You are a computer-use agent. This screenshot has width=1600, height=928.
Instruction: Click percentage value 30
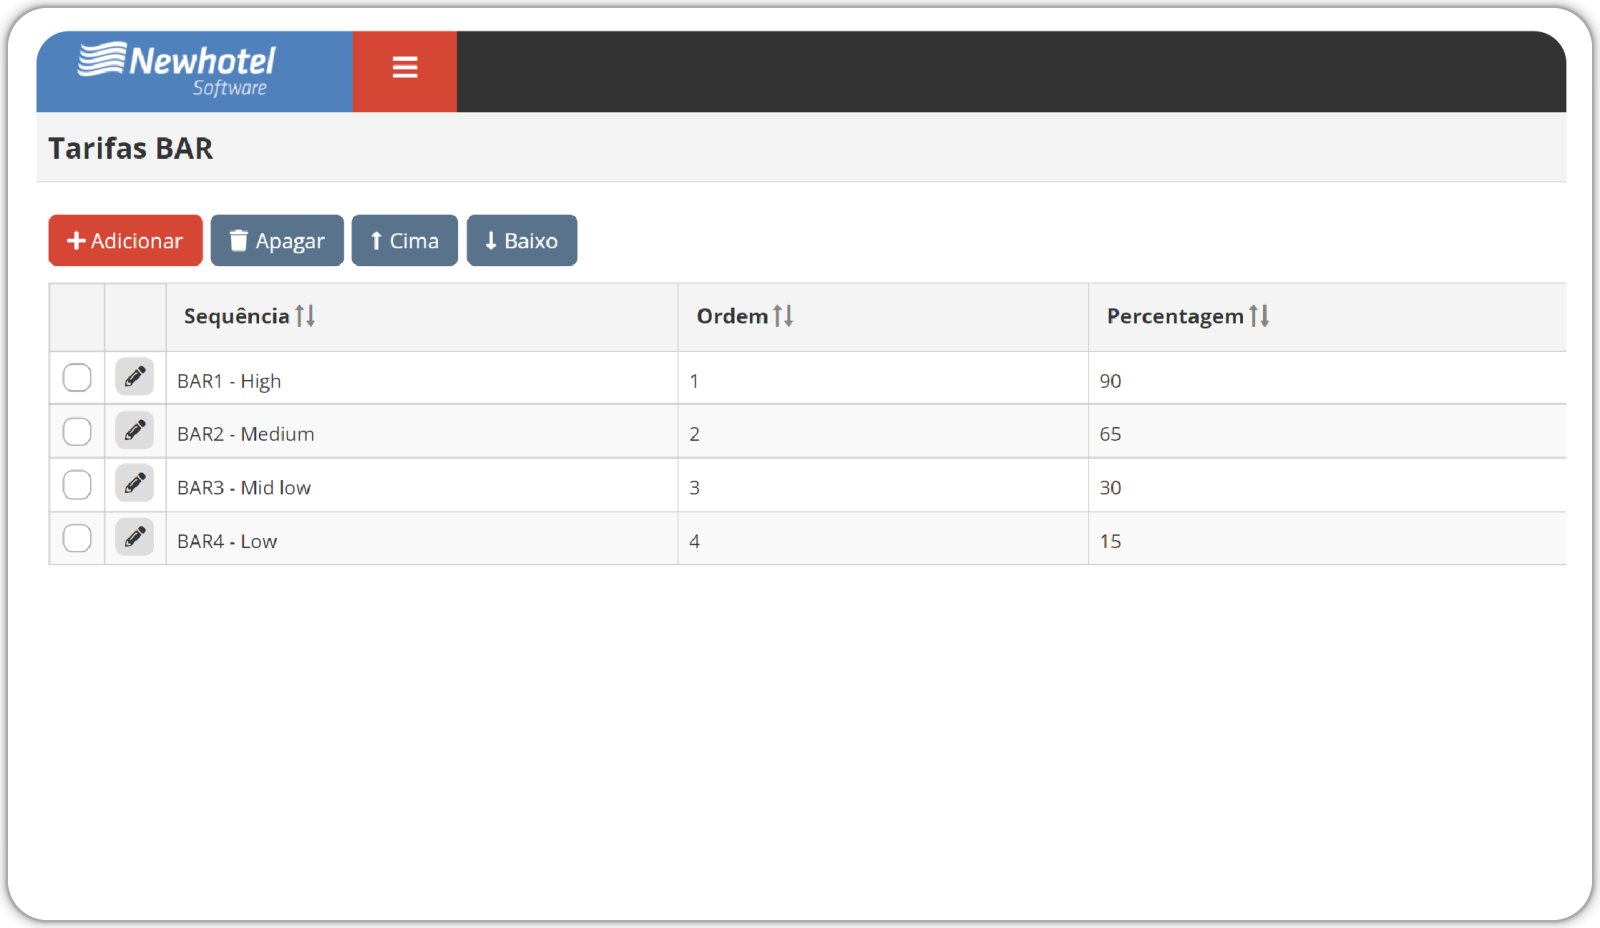tap(1110, 488)
